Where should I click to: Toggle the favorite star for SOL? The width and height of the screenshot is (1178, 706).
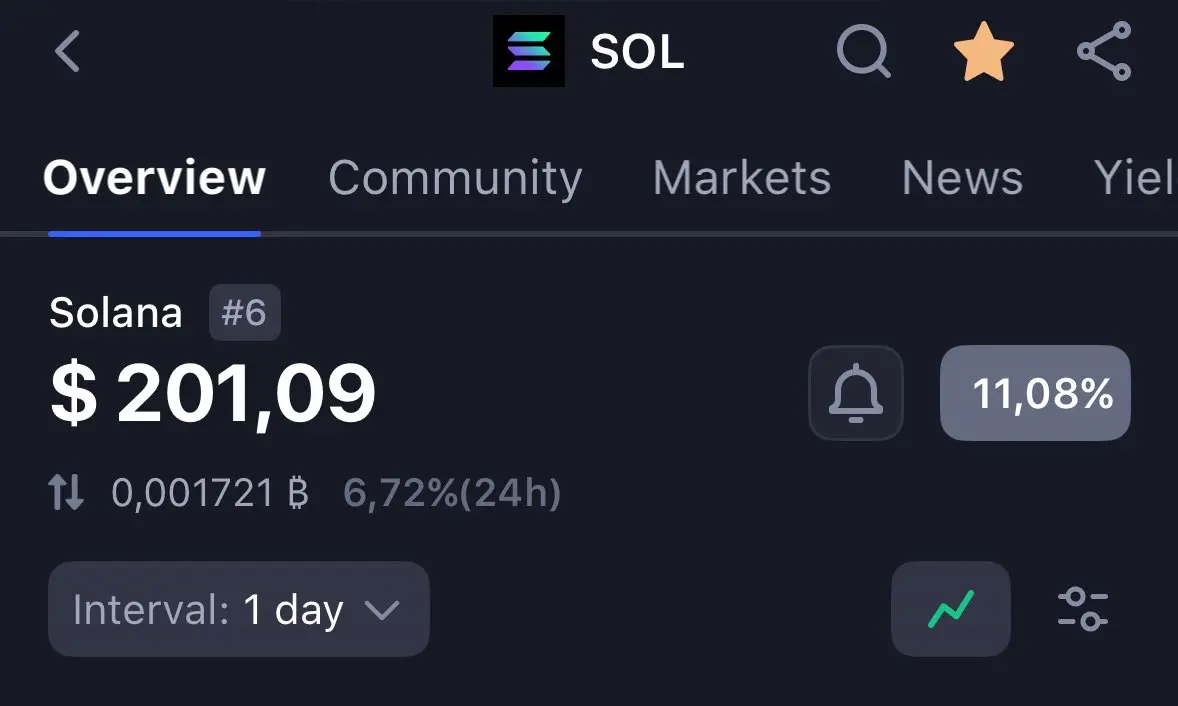(x=983, y=51)
